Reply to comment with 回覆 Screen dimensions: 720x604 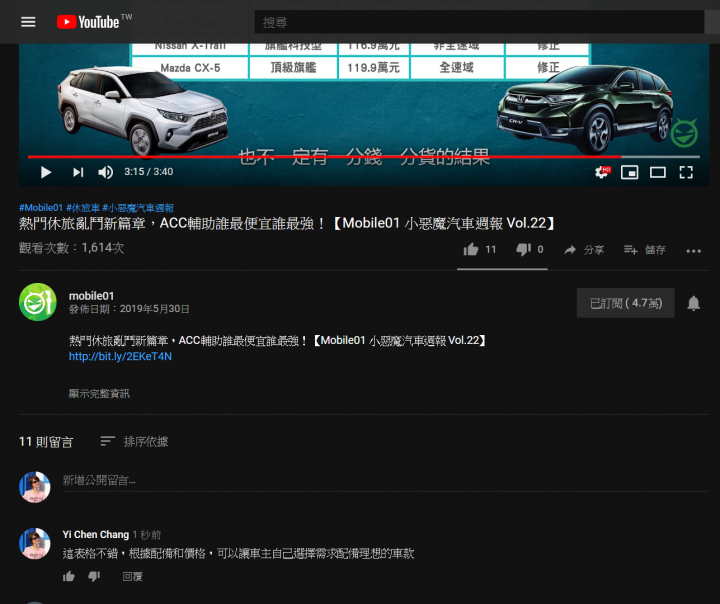pyautogui.click(x=133, y=576)
